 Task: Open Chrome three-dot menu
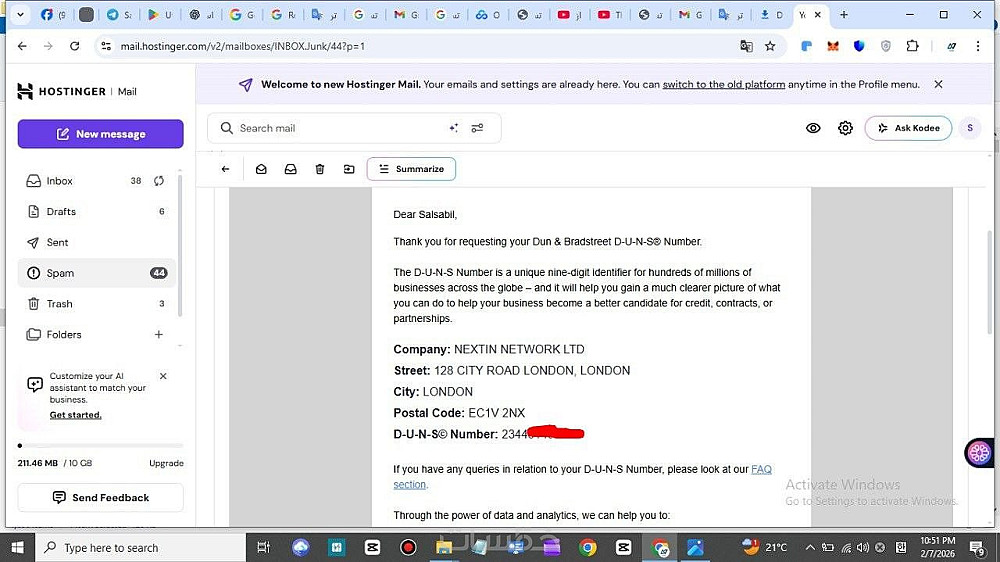point(978,46)
